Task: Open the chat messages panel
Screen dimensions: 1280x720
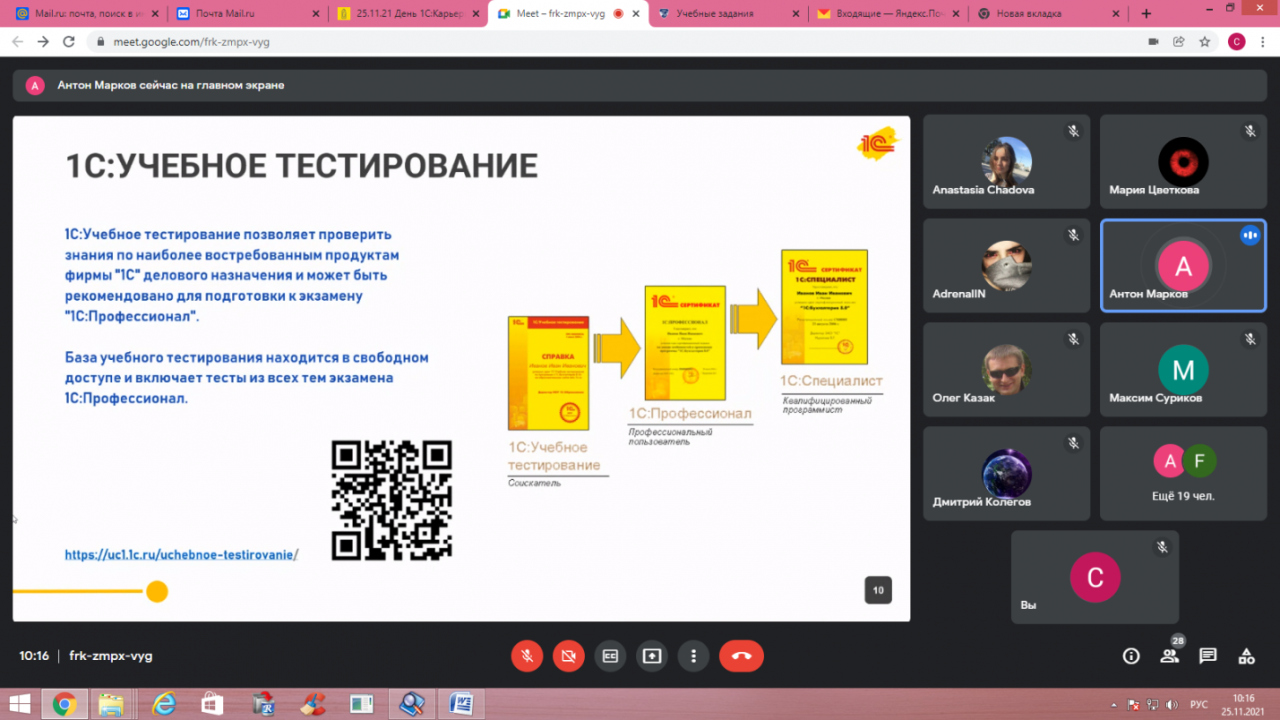Action: click(x=1208, y=656)
